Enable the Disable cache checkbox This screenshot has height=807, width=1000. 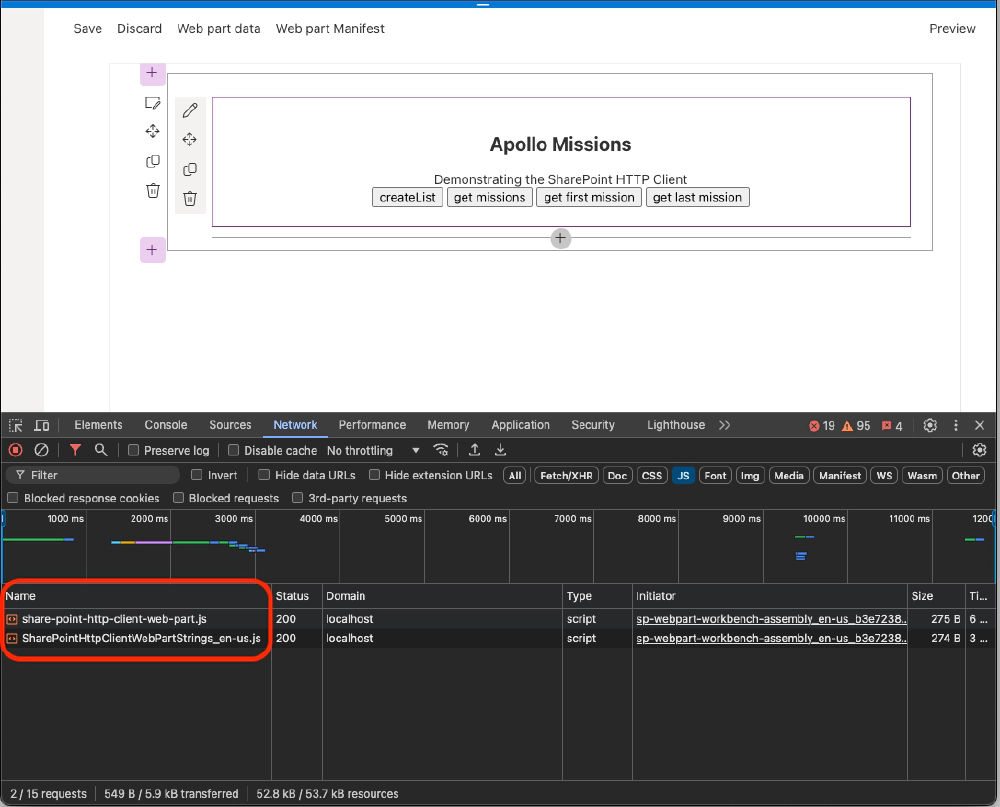click(x=233, y=450)
